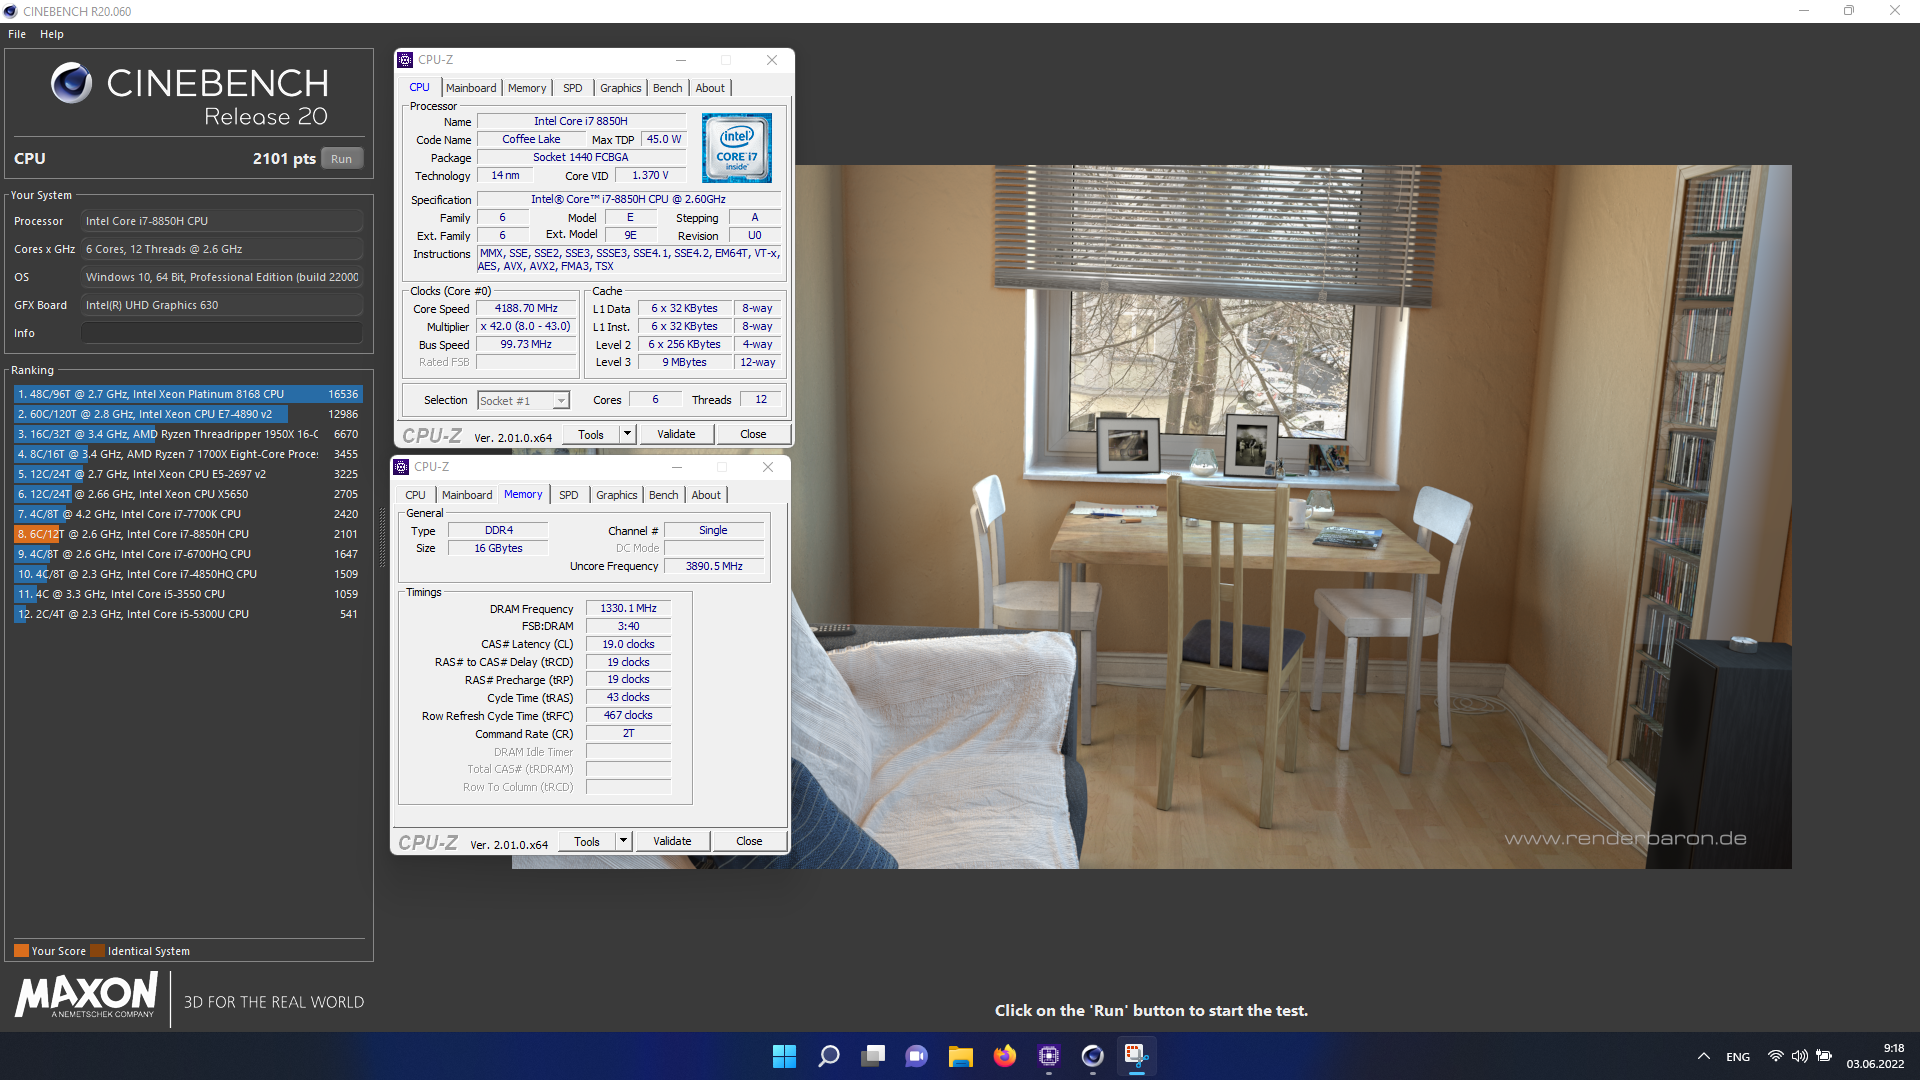Image resolution: width=1920 pixels, height=1080 pixels.
Task: Click Tools button in upper CPU-Z
Action: tap(591, 435)
